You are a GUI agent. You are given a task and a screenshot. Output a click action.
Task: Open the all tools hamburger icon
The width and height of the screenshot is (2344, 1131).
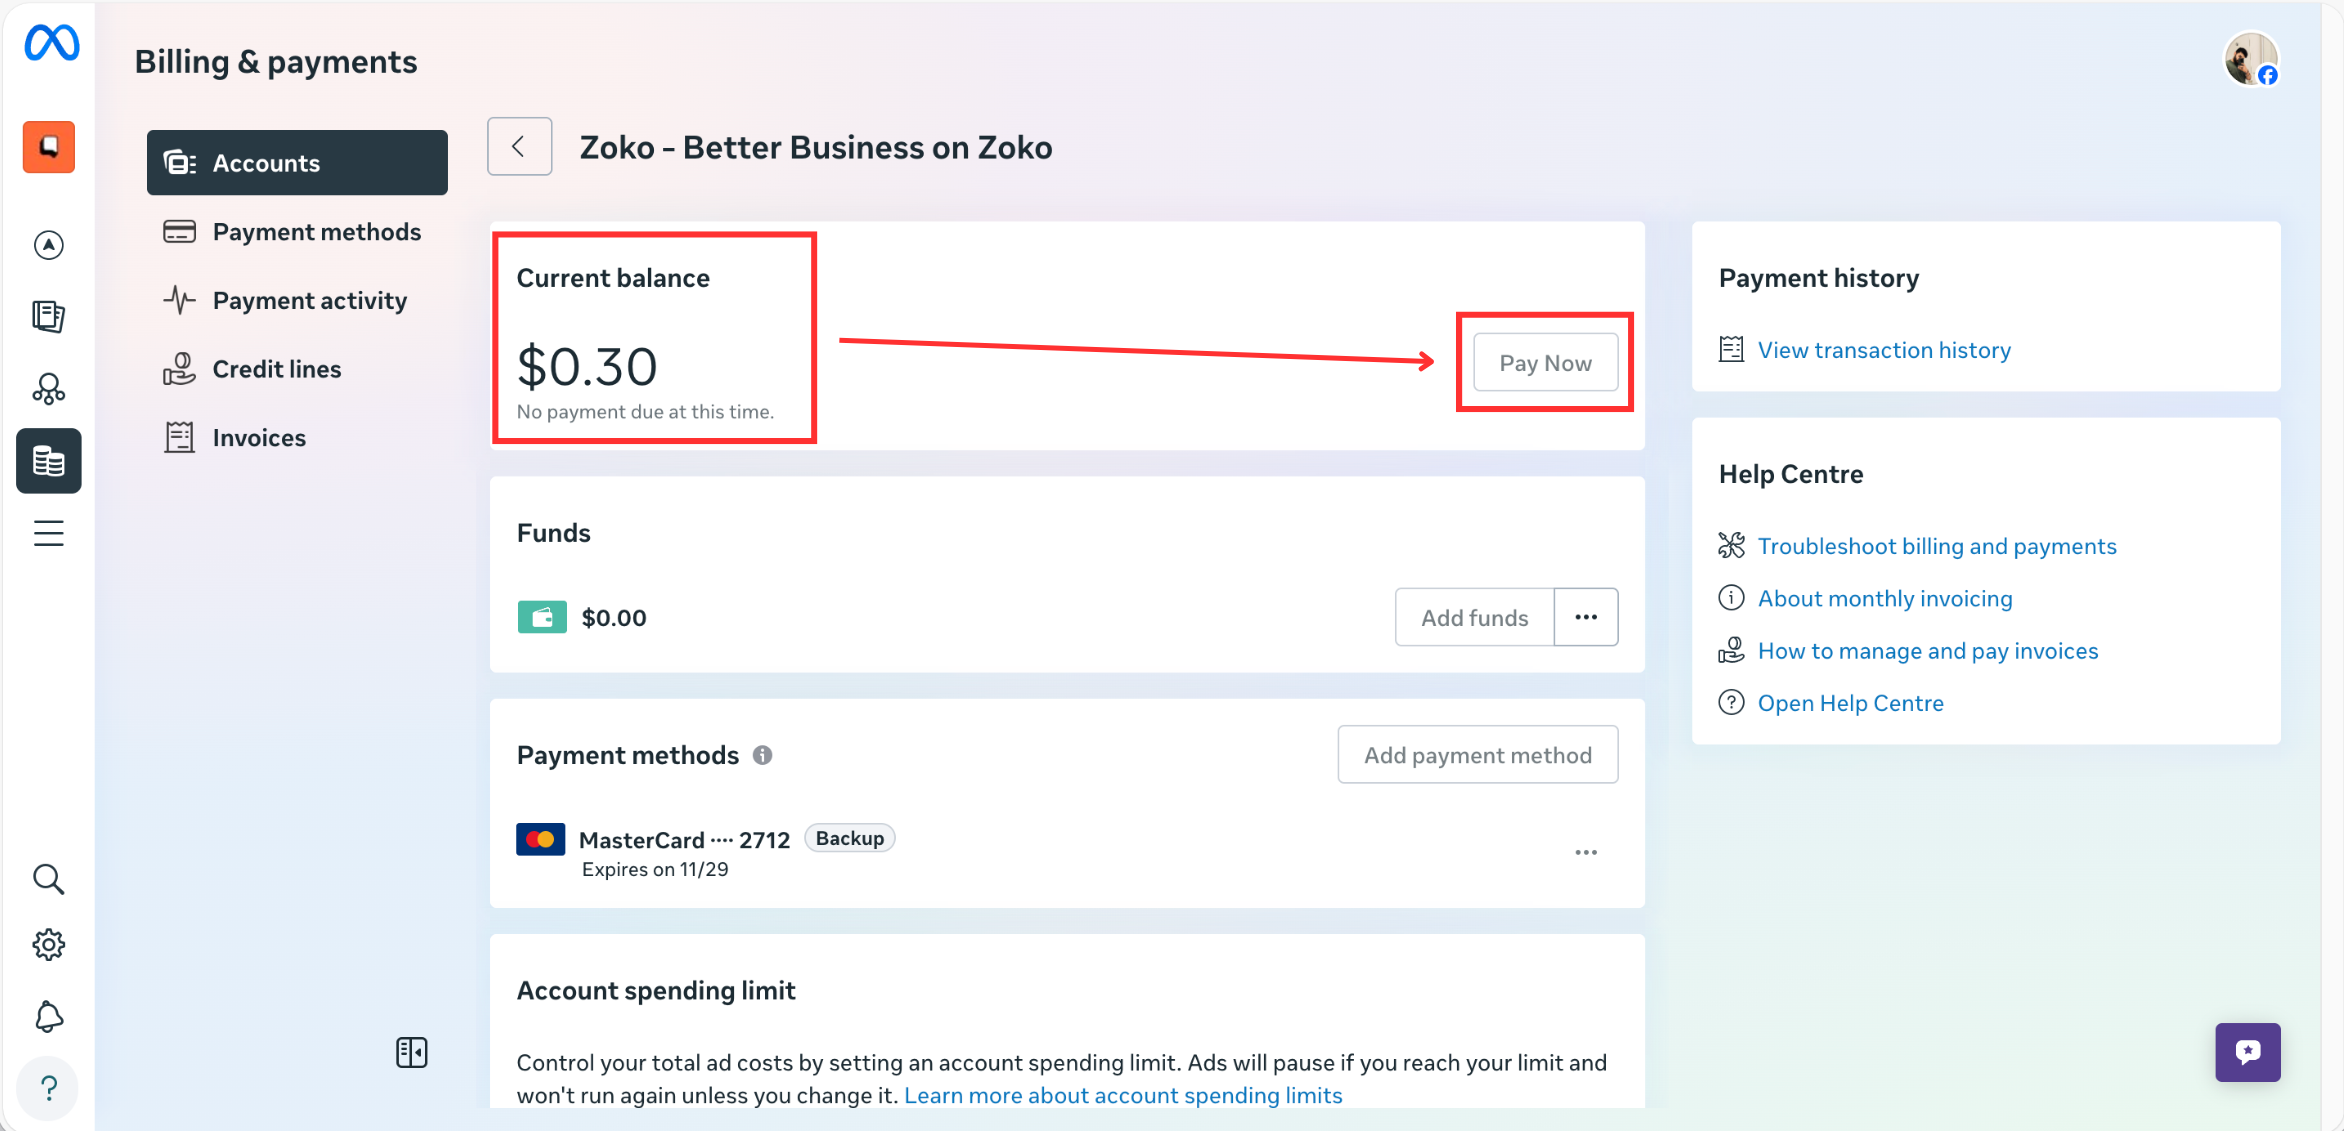click(x=48, y=533)
